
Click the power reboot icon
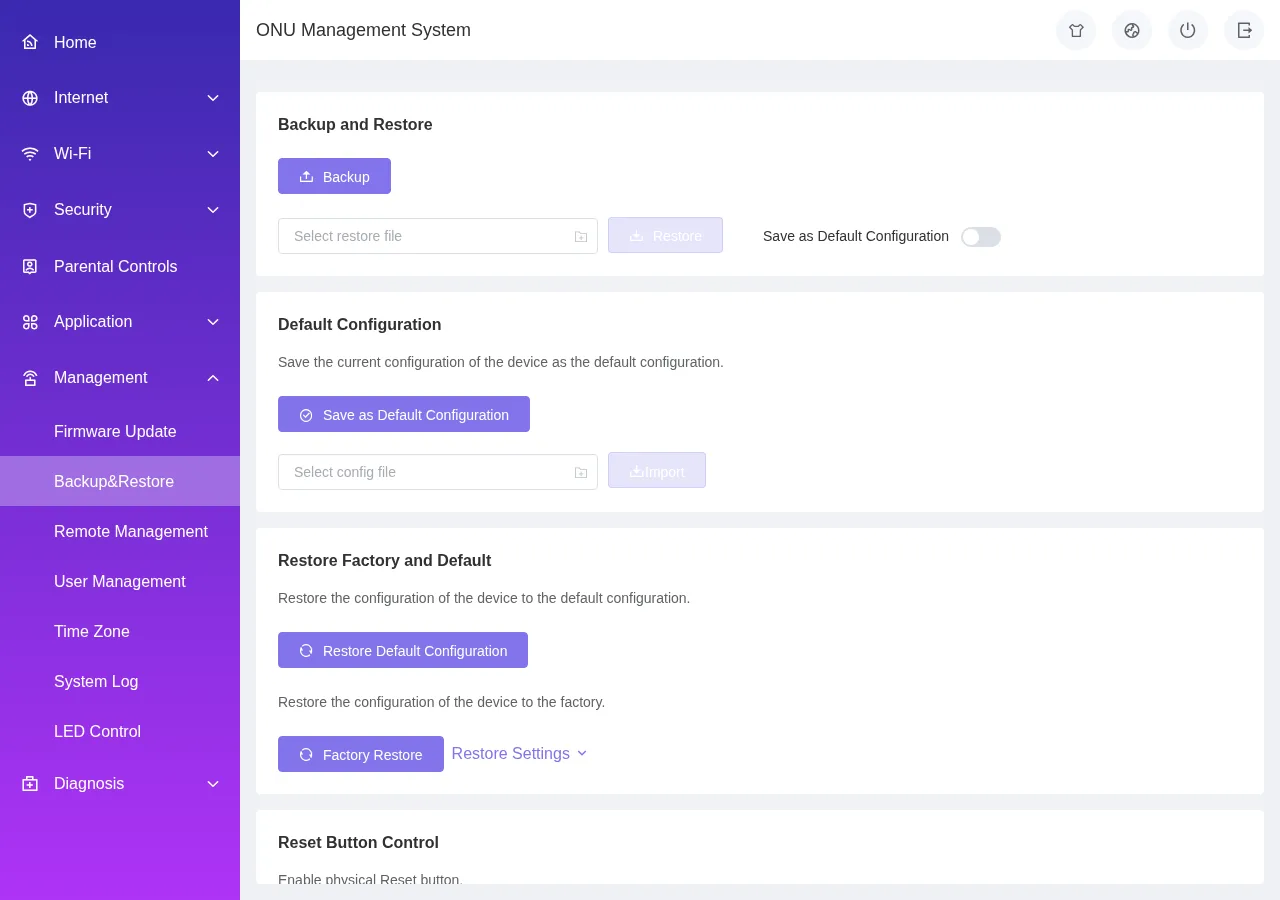coord(1188,30)
